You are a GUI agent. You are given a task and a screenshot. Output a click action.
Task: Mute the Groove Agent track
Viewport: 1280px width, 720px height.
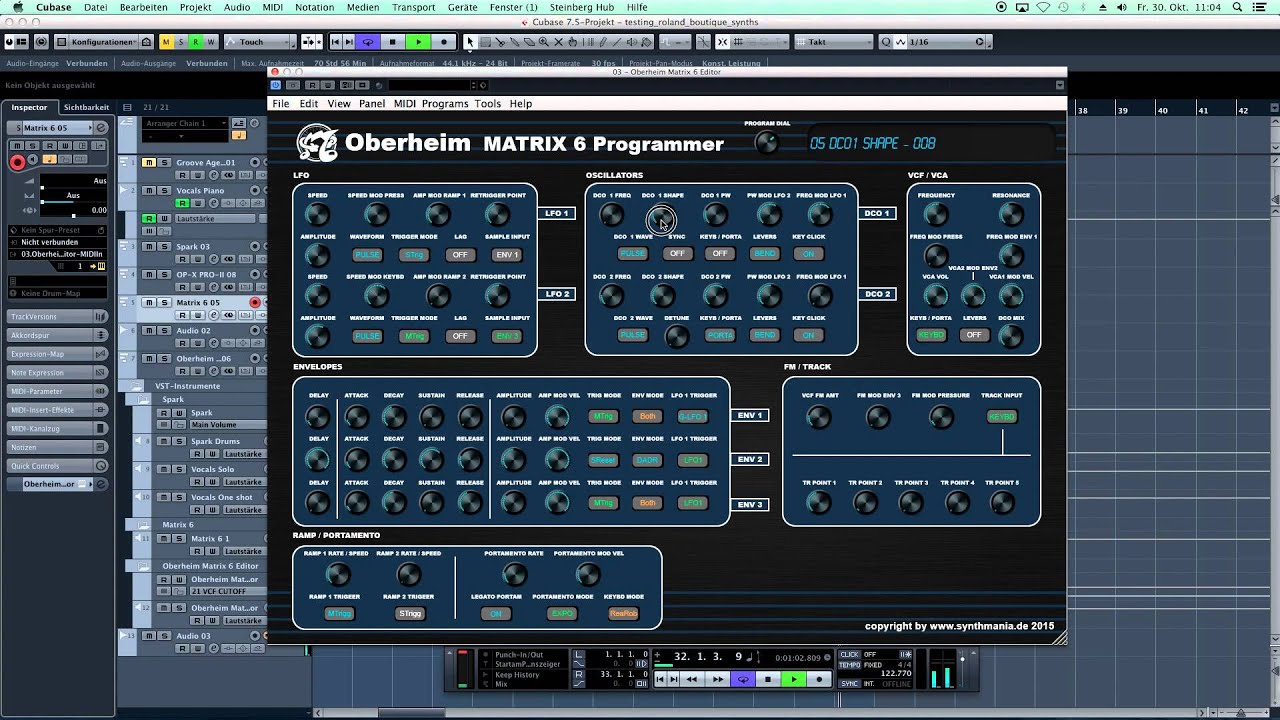point(148,162)
